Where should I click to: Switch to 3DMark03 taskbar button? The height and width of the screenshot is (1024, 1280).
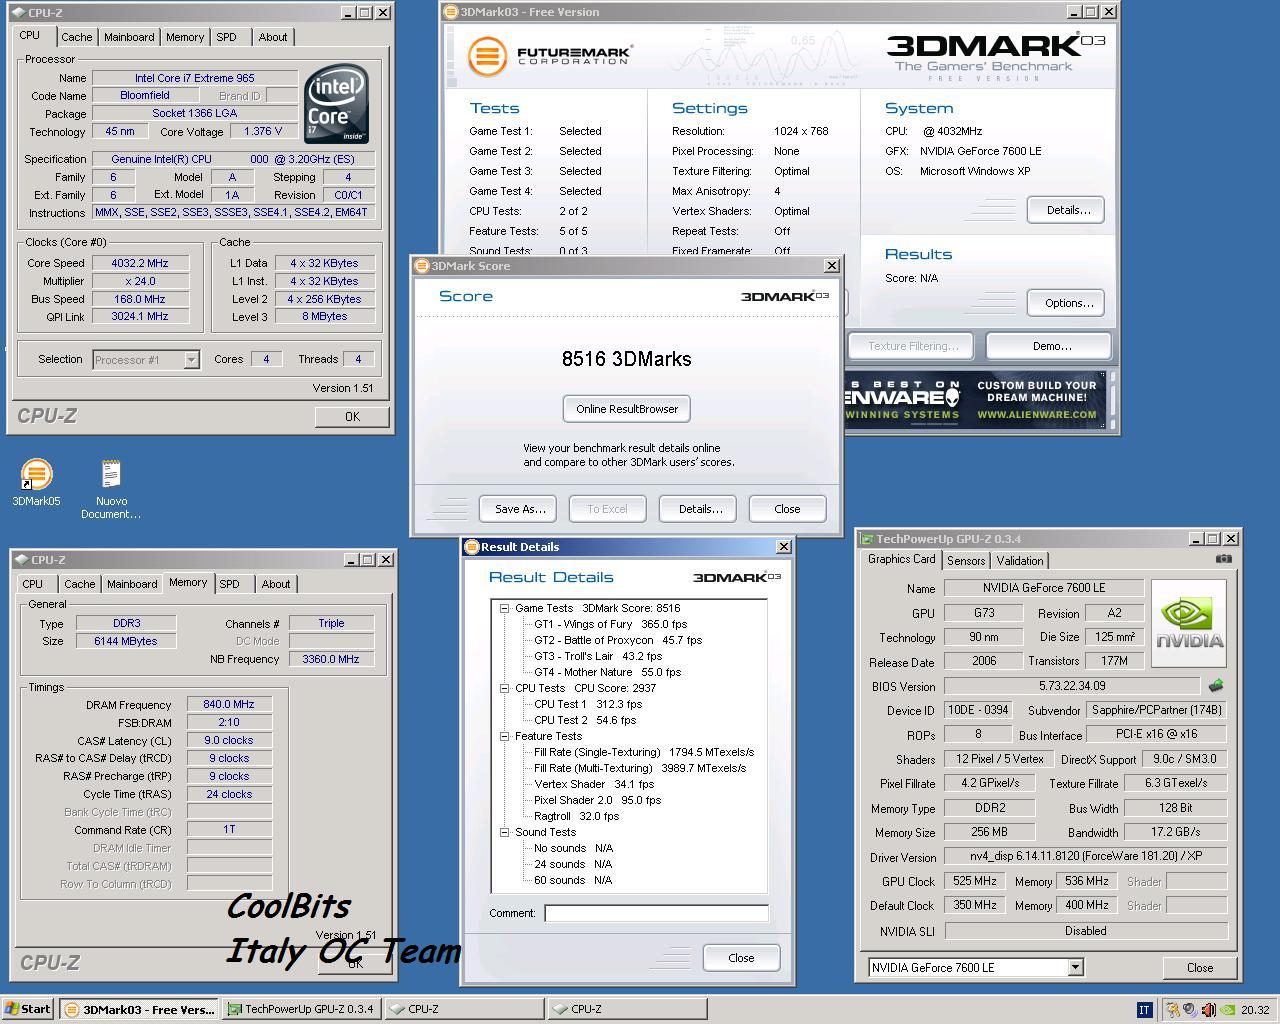click(x=139, y=1009)
